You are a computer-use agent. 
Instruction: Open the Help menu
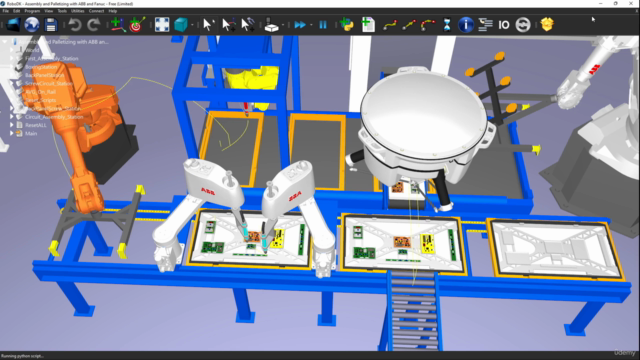113,11
